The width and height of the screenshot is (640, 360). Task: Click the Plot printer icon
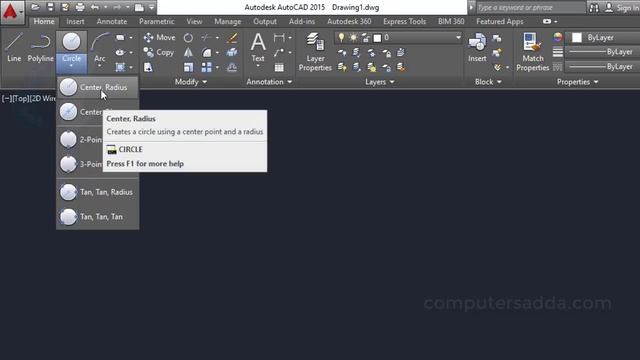pyautogui.click(x=80, y=7)
